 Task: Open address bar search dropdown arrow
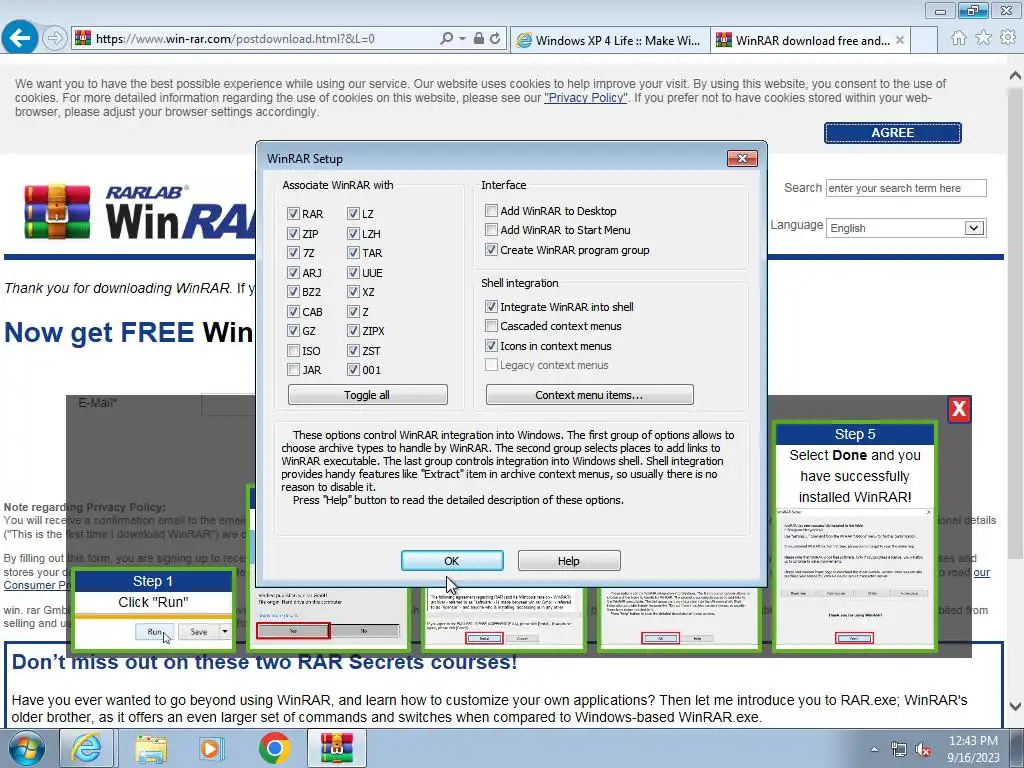[x=462, y=39]
